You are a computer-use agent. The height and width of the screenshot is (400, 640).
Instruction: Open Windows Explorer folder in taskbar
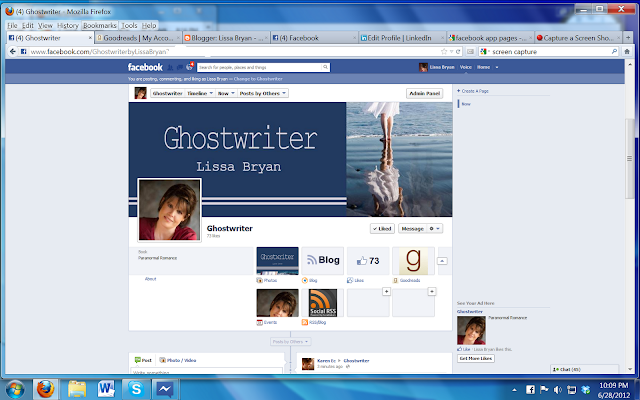coord(77,389)
